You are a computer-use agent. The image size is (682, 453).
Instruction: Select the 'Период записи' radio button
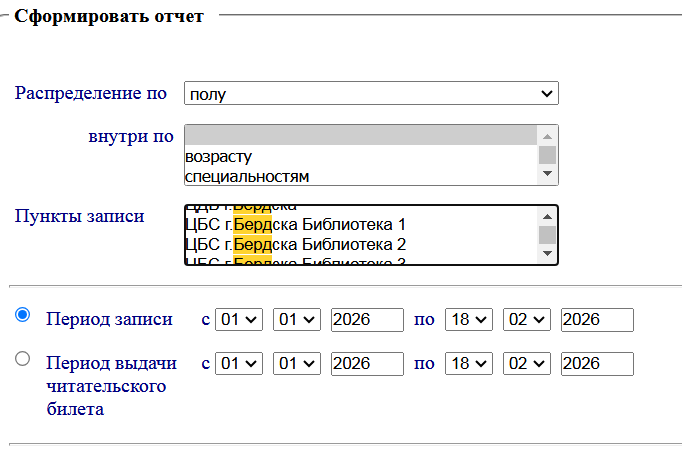click(x=23, y=315)
